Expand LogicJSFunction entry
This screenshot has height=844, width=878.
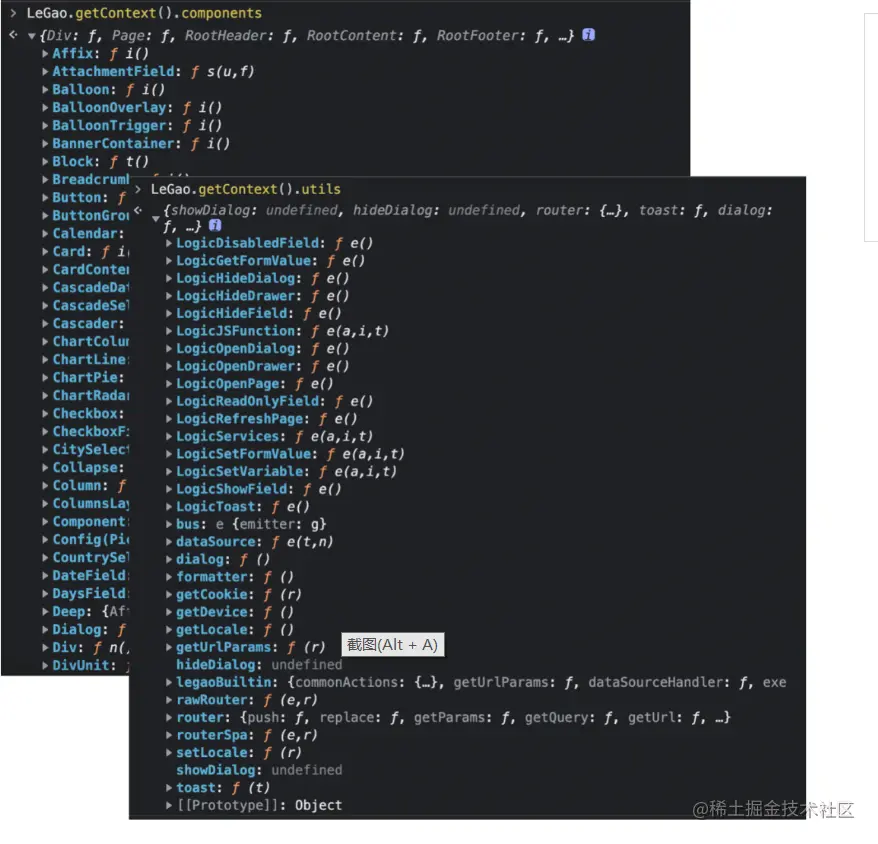pyautogui.click(x=169, y=331)
